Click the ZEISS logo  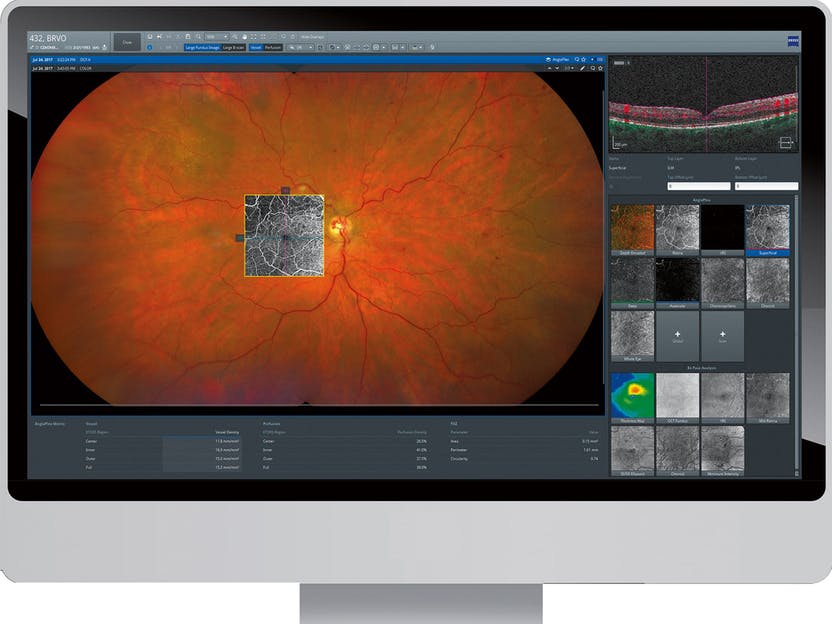click(x=793, y=41)
